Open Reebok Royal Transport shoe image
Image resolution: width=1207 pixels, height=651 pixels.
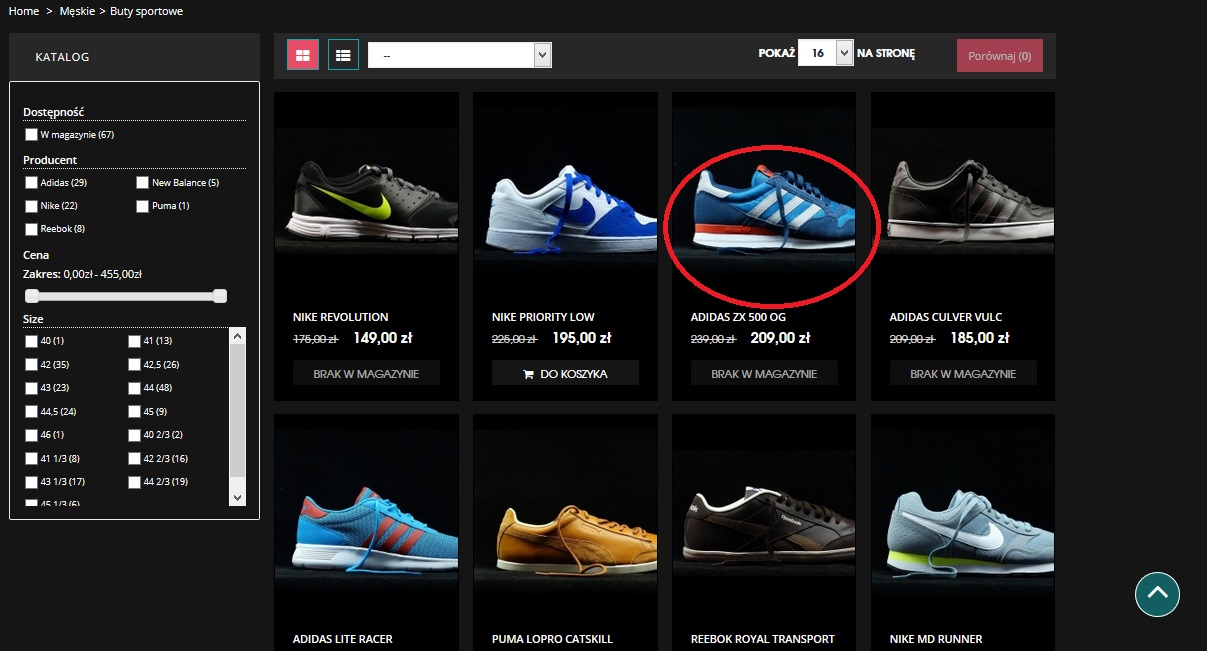pos(764,515)
